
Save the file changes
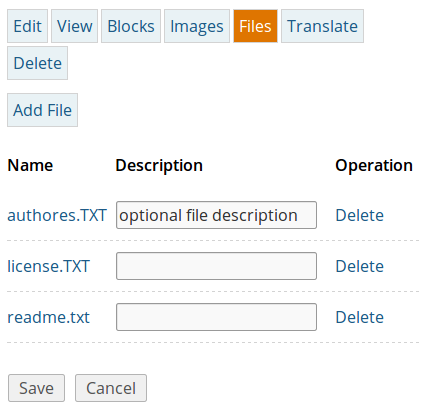click(x=36, y=388)
